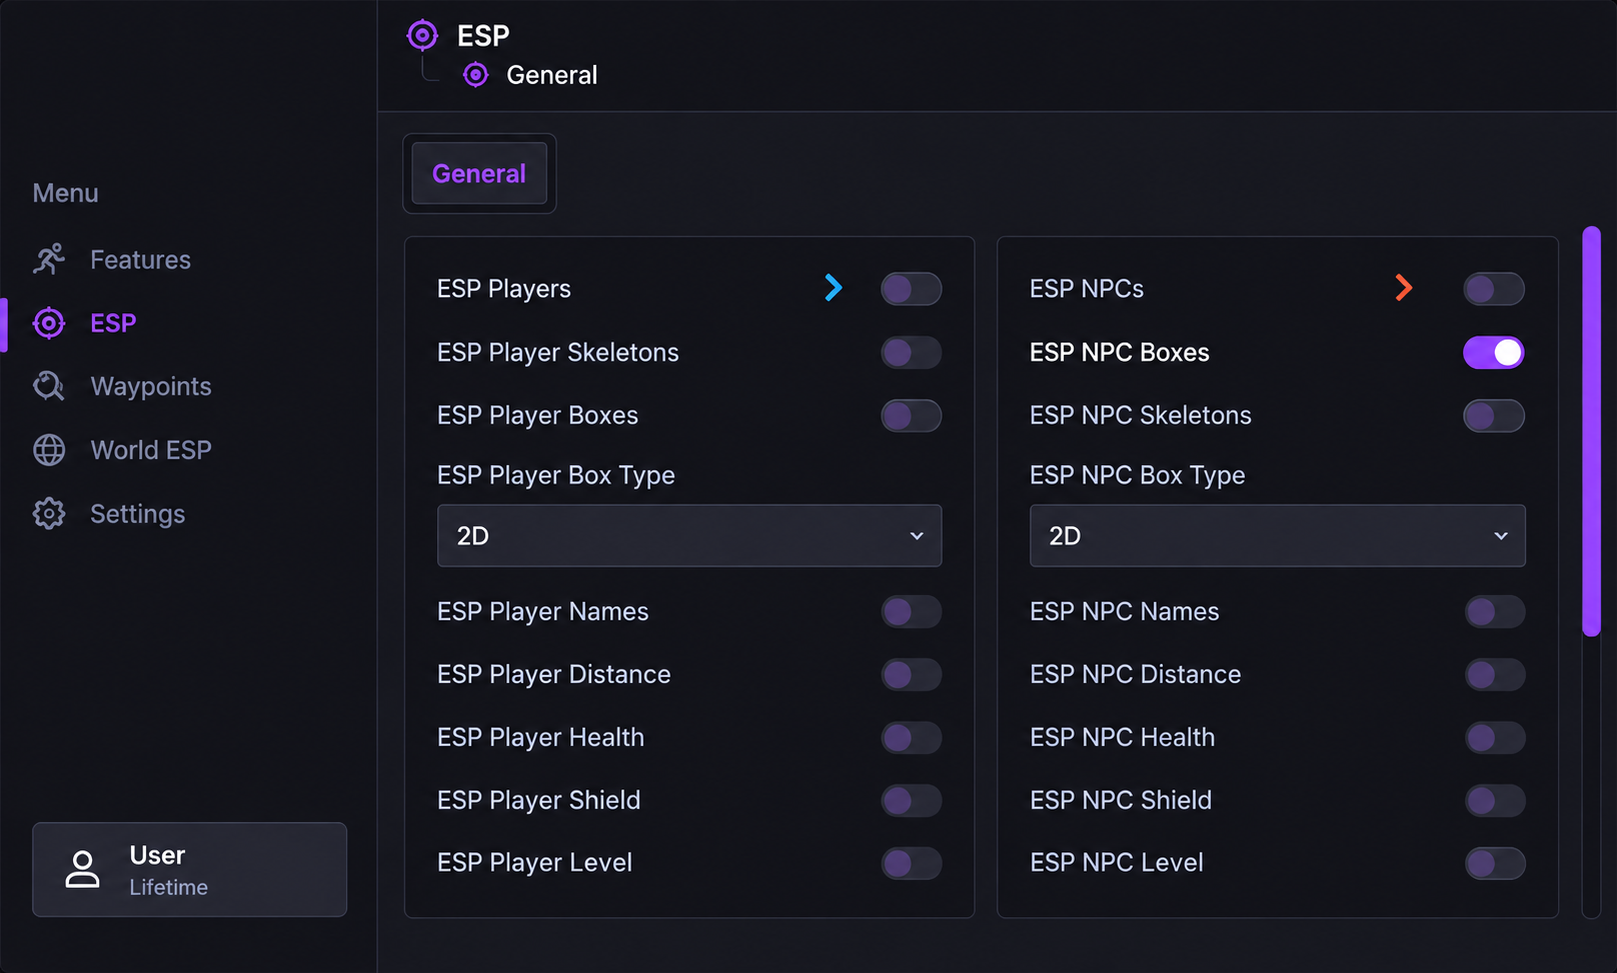Click the Features running-figure icon

pyautogui.click(x=49, y=259)
